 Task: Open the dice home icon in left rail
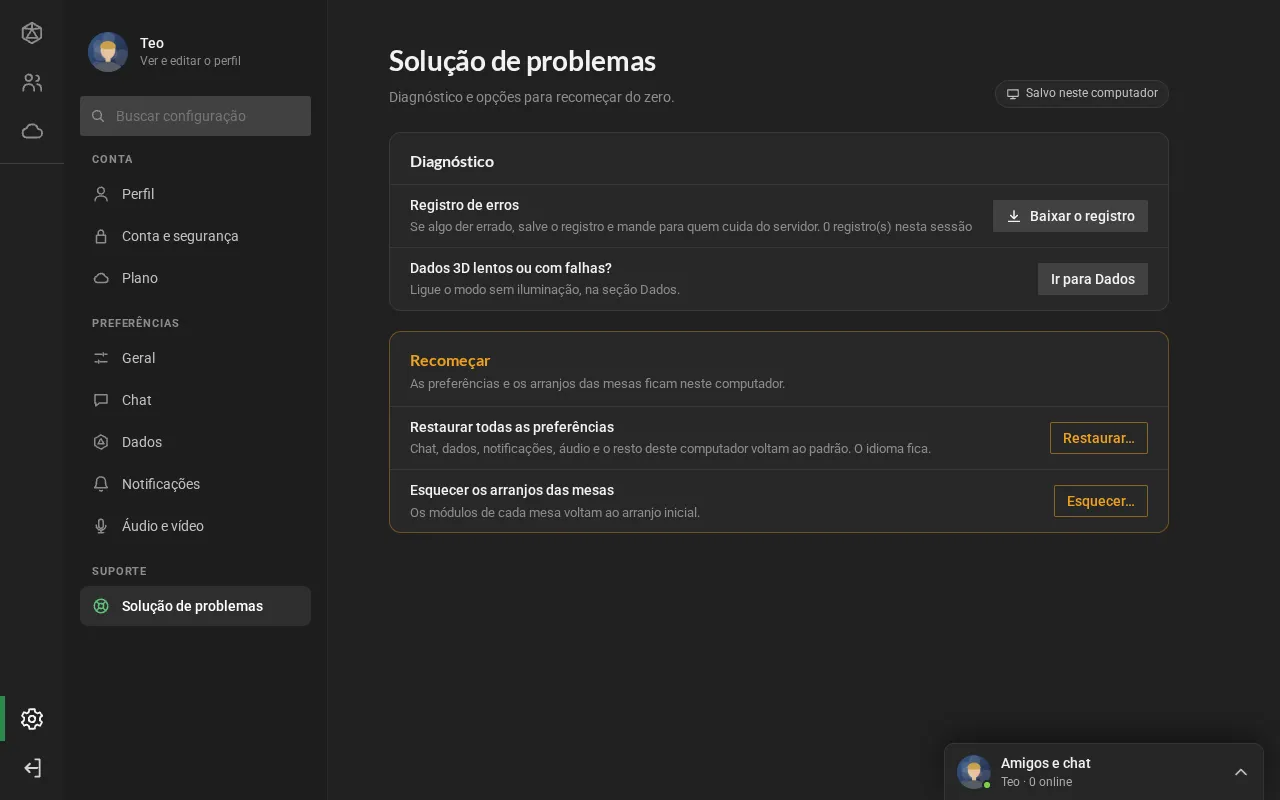pyautogui.click(x=32, y=33)
